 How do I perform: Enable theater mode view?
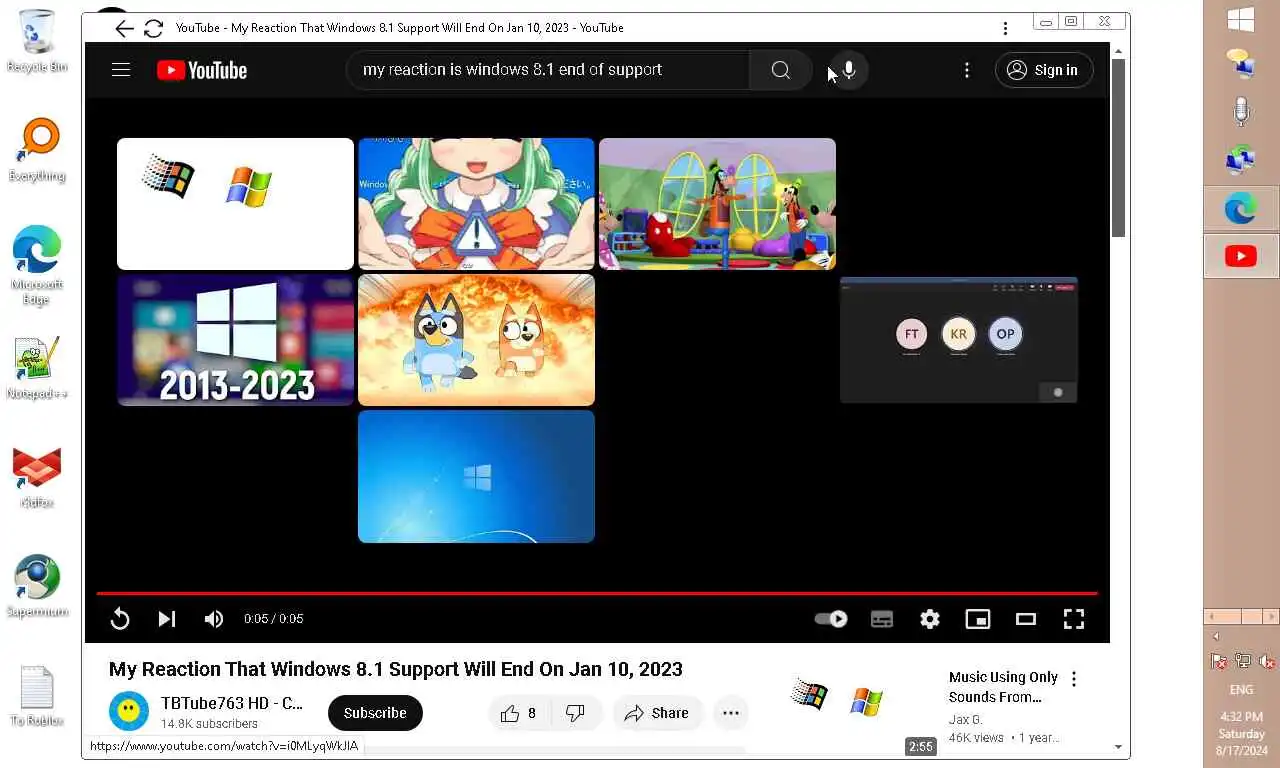1026,619
